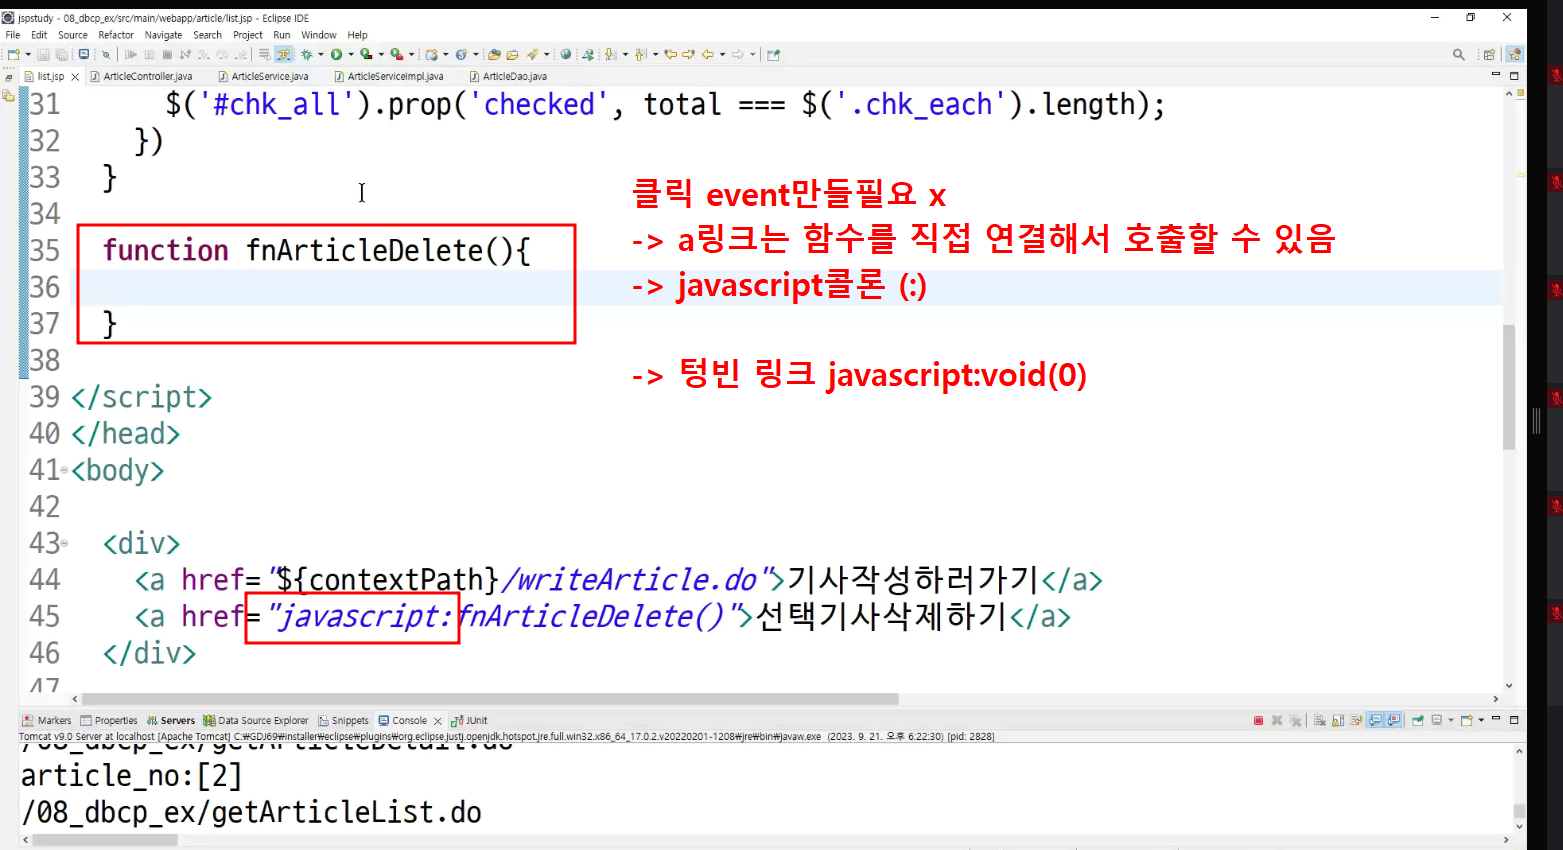1563x850 pixels.
Task: Collapse the body tag fold at line 41
Action: [64, 470]
